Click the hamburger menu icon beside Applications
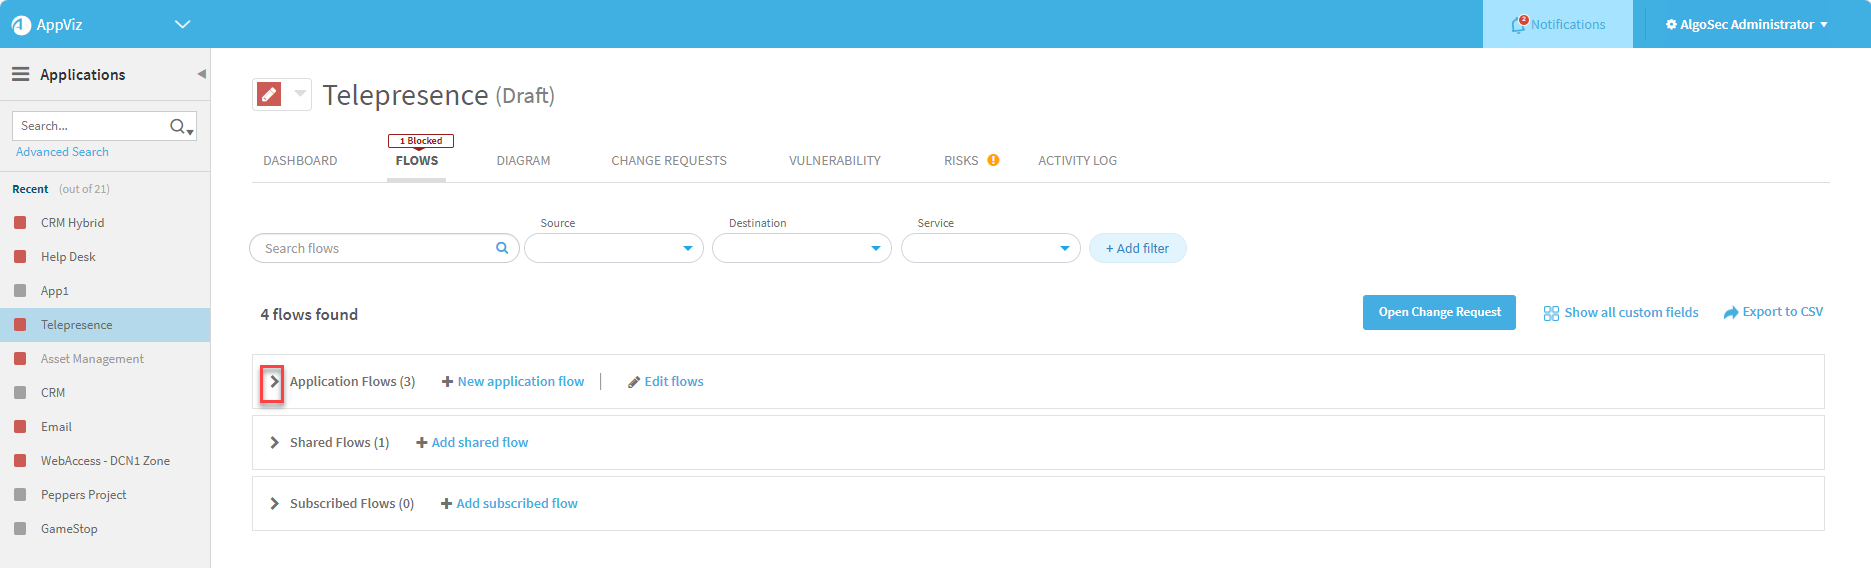 point(20,74)
